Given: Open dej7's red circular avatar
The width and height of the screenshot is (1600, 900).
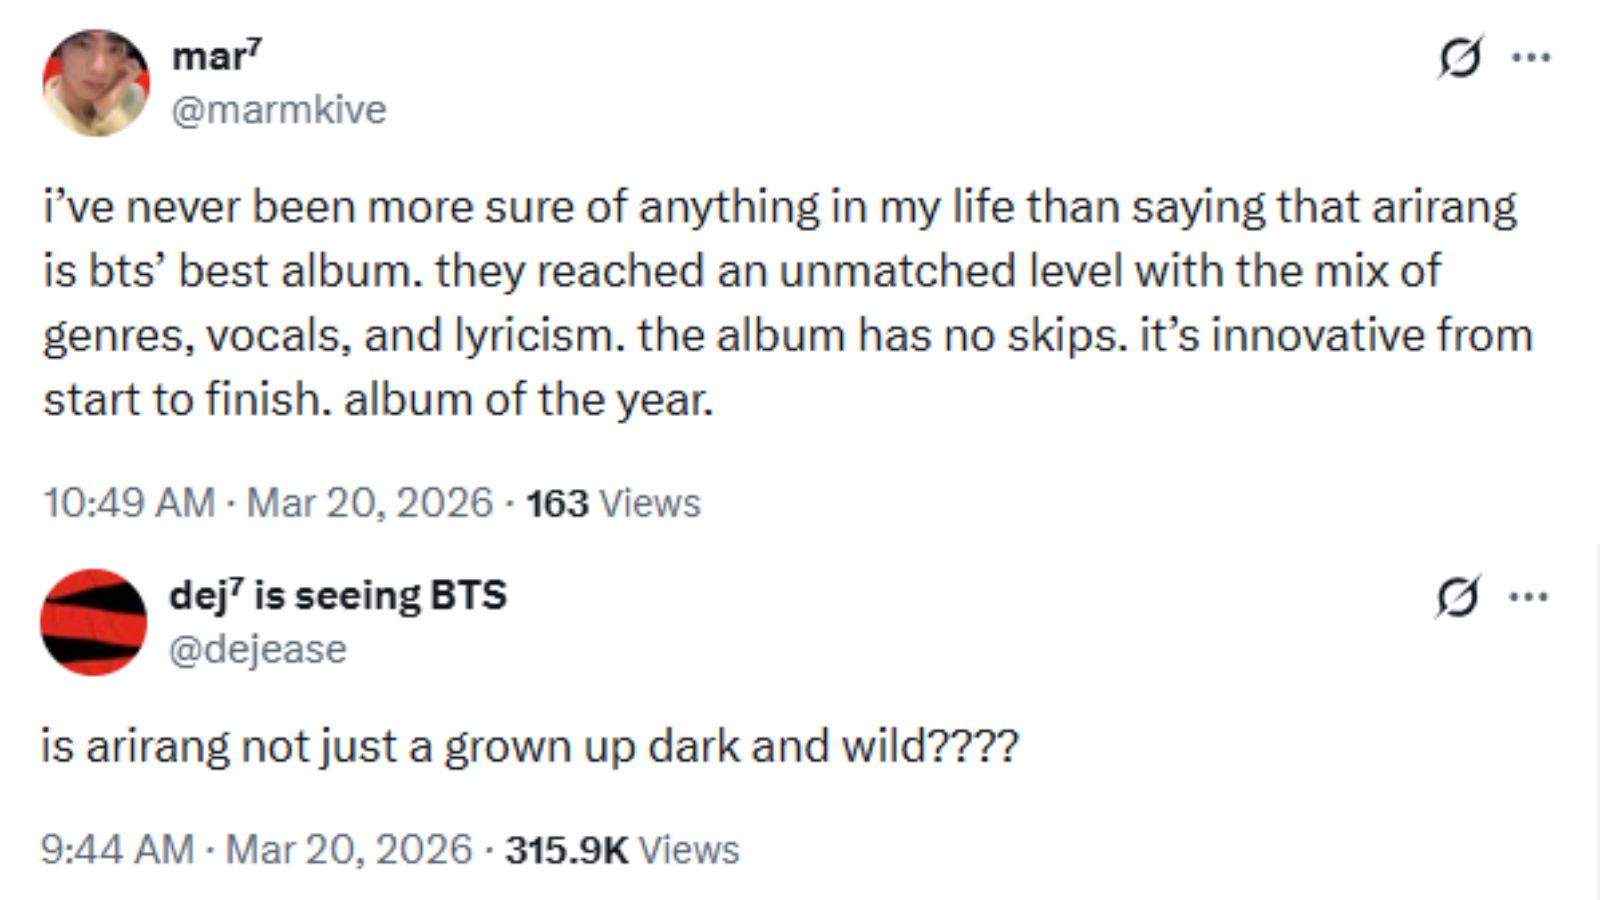Looking at the screenshot, I should click(x=93, y=622).
